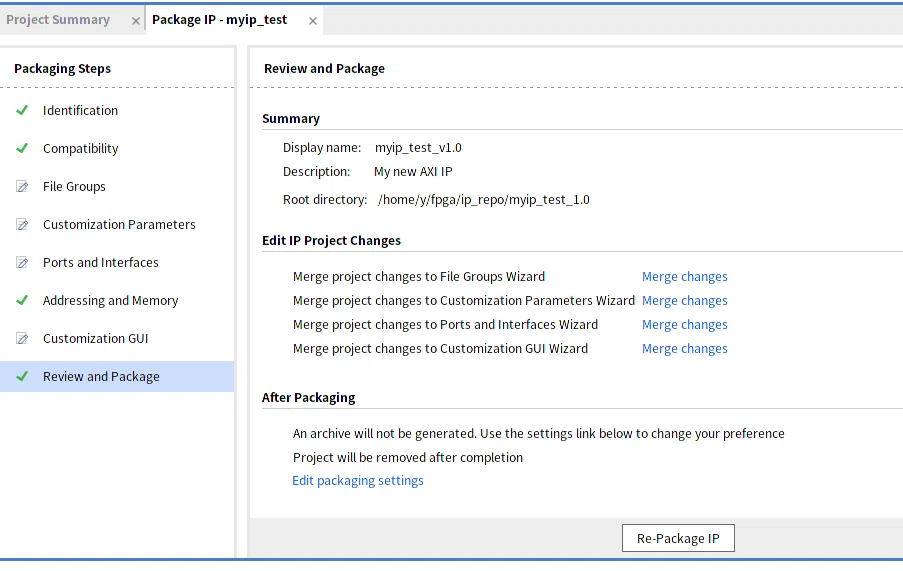Click the 'Root directory:' label

(x=325, y=200)
